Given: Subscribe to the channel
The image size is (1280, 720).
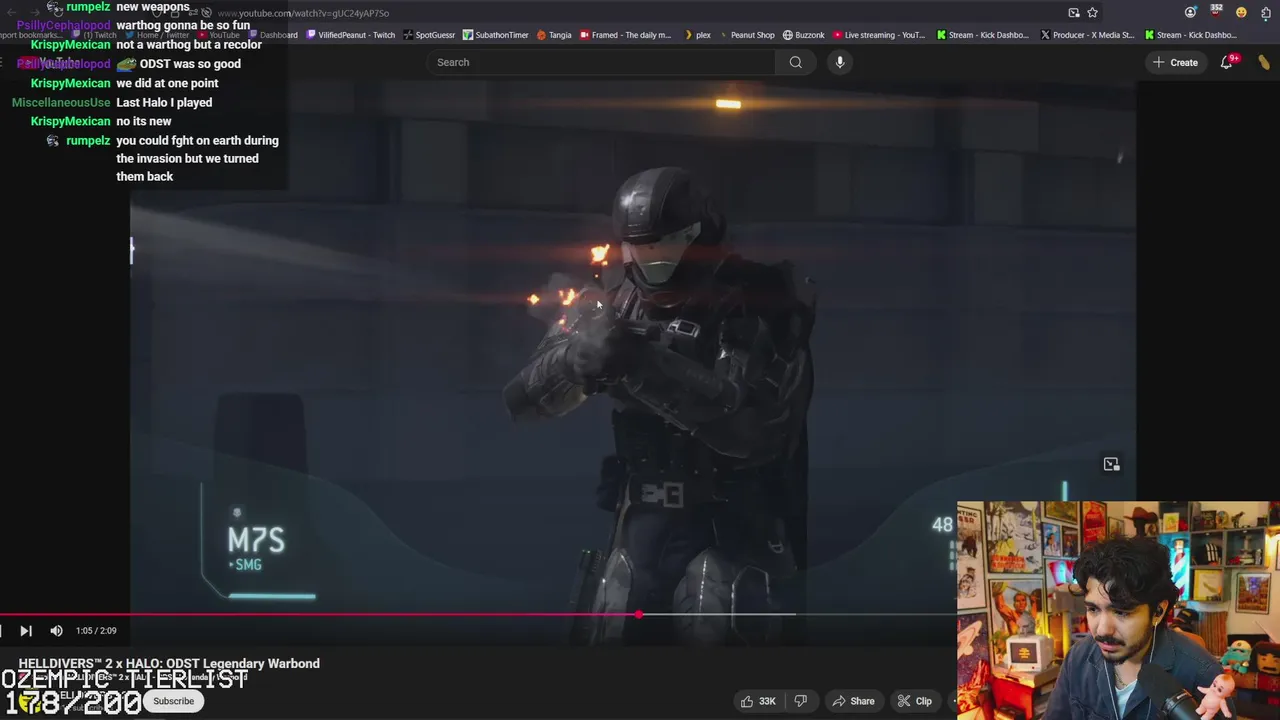Looking at the screenshot, I should click(173, 701).
